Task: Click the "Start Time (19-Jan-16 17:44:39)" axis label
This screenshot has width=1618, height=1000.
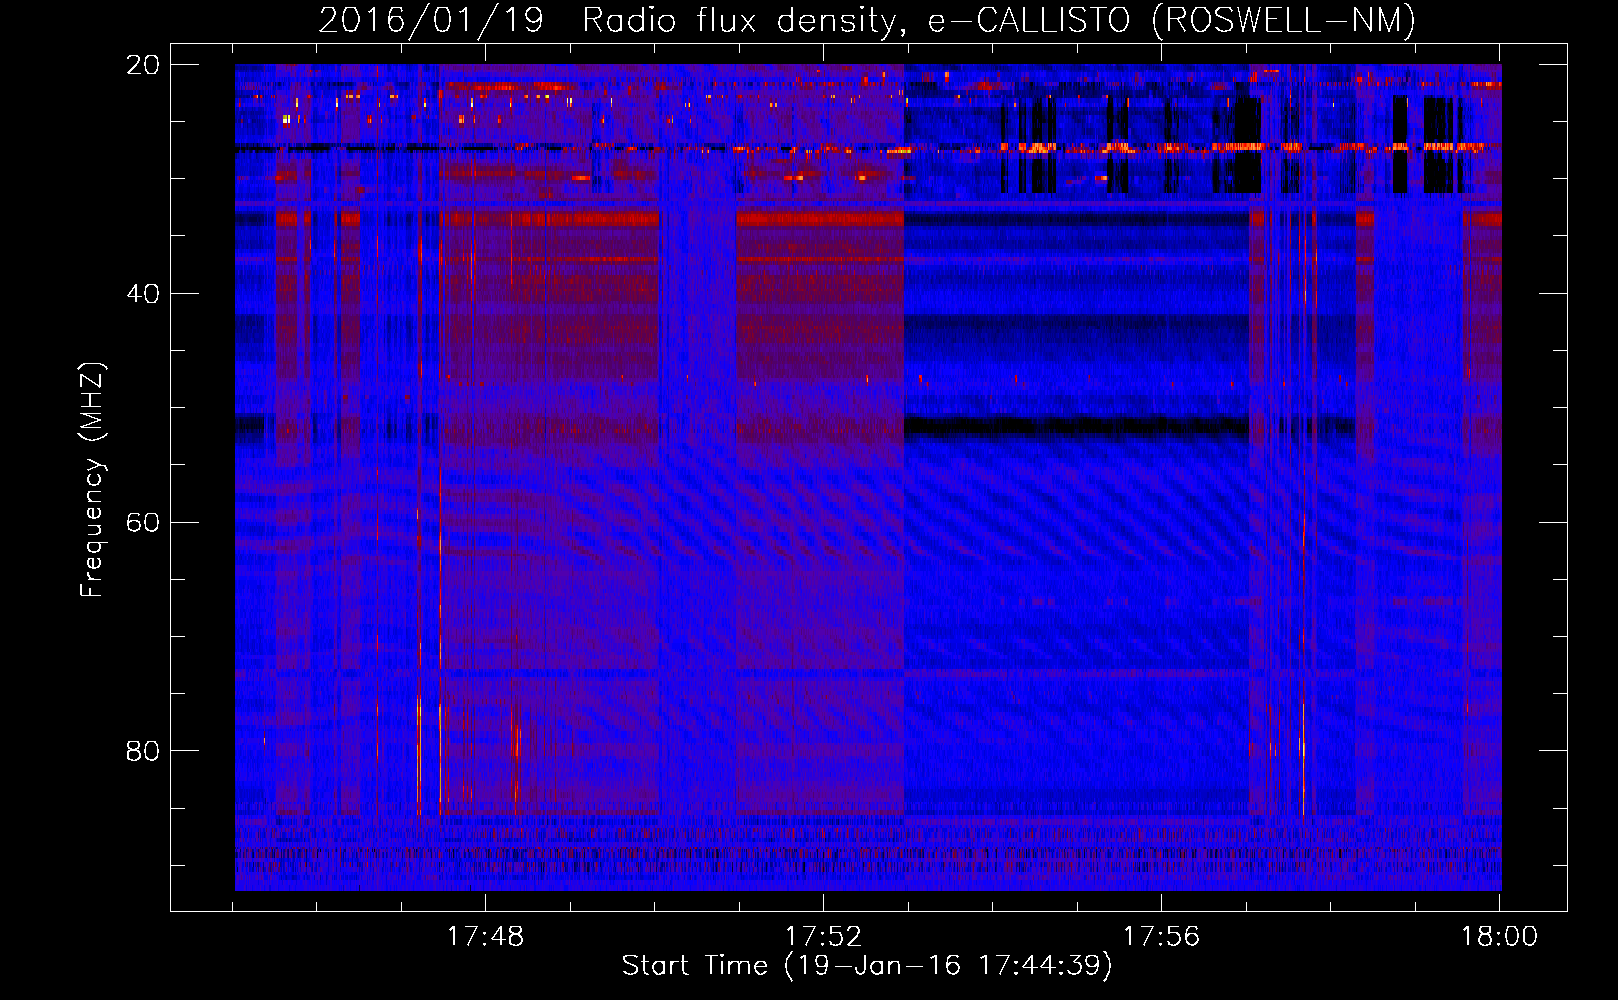Action: (867, 966)
